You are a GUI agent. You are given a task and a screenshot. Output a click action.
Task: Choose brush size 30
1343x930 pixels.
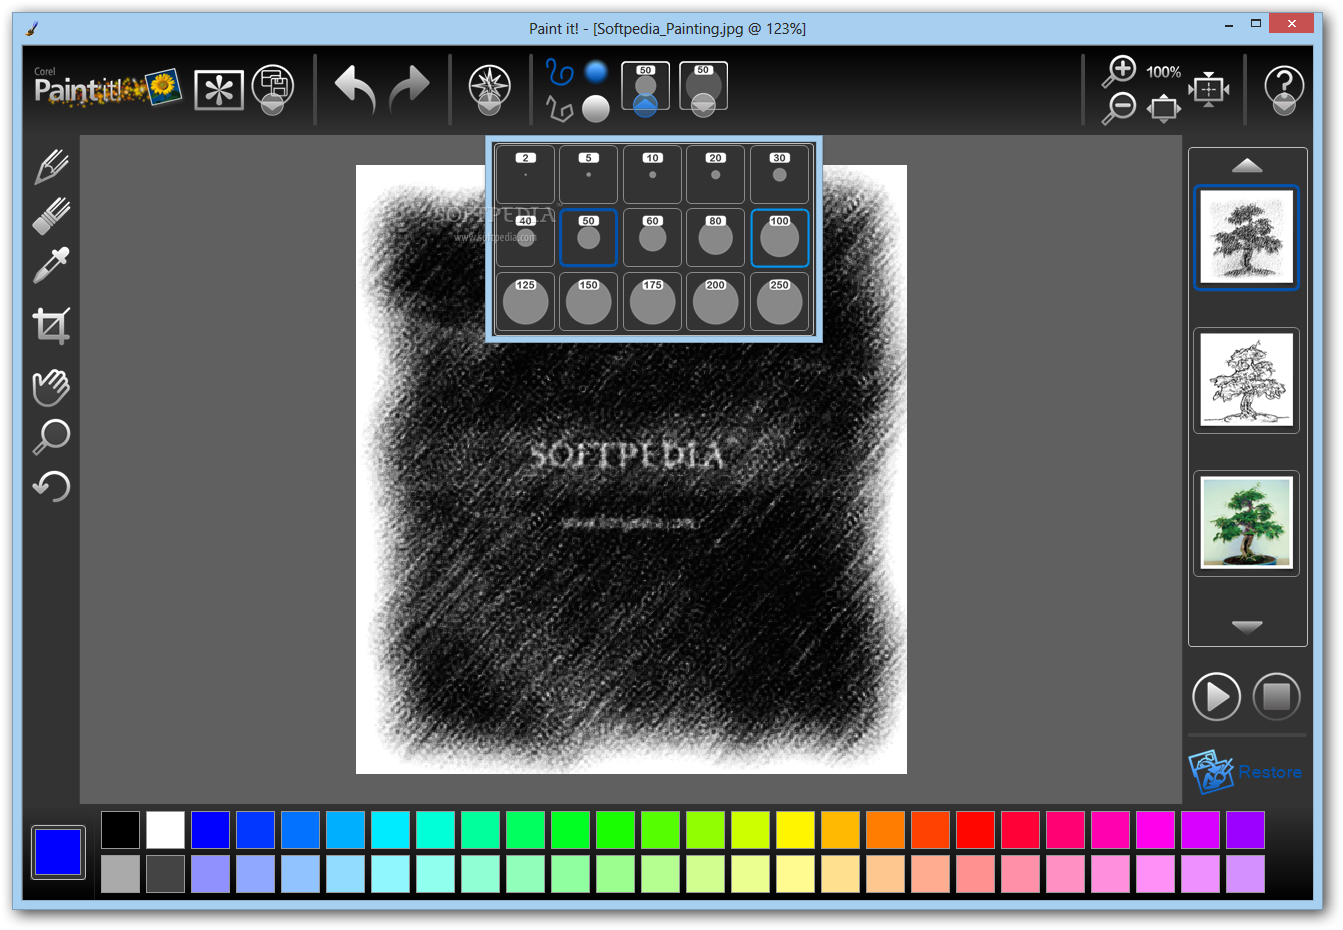(x=779, y=174)
